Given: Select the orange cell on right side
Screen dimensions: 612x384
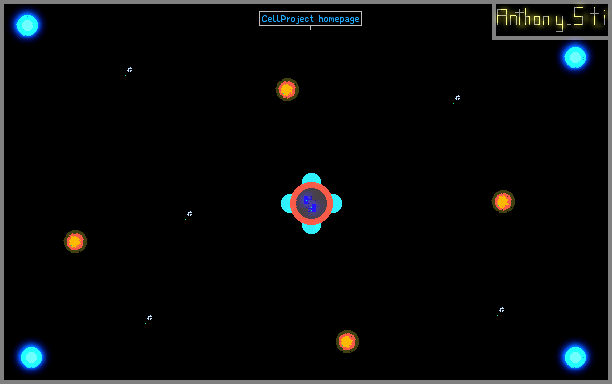Looking at the screenshot, I should (x=503, y=201).
